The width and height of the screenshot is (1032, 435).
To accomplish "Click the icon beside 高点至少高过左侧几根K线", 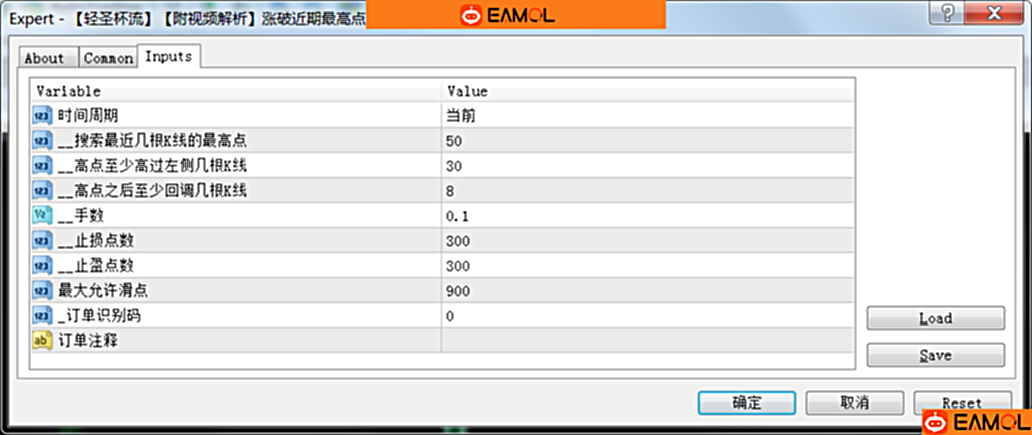I will click(41, 166).
